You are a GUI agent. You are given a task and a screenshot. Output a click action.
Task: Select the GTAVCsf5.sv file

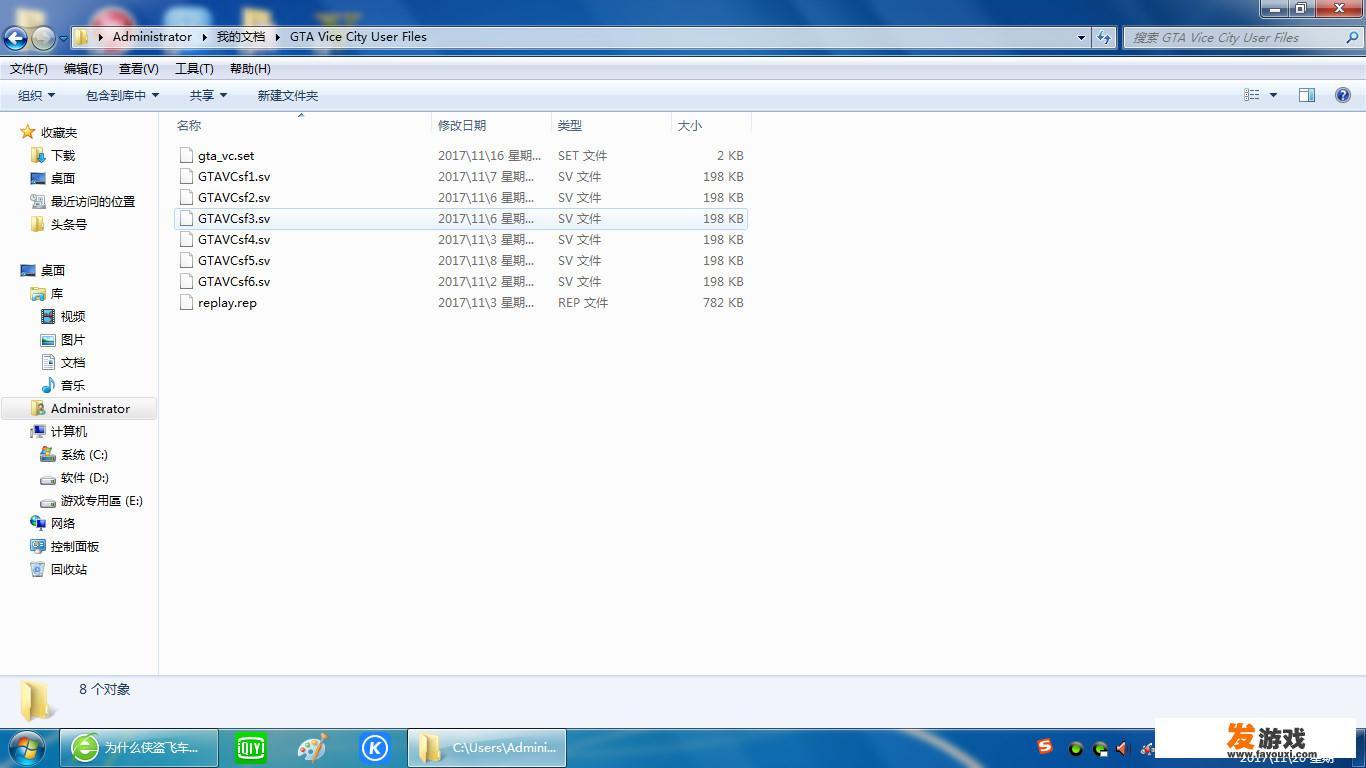461,260
